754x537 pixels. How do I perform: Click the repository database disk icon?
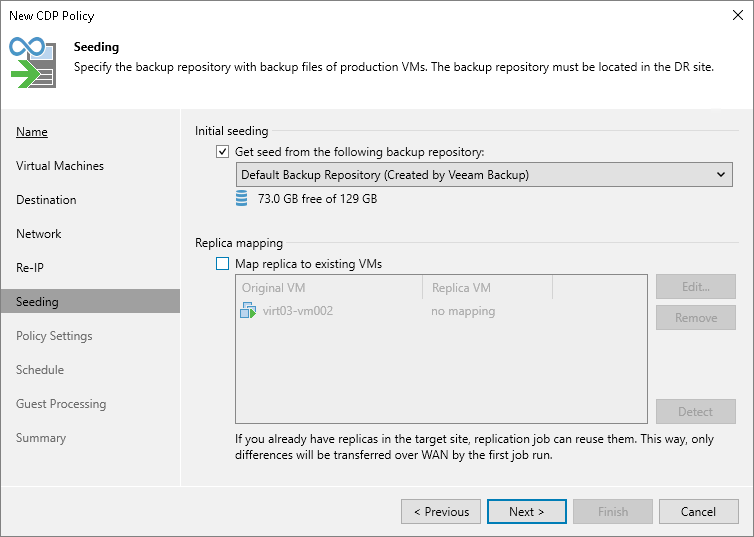click(x=241, y=198)
